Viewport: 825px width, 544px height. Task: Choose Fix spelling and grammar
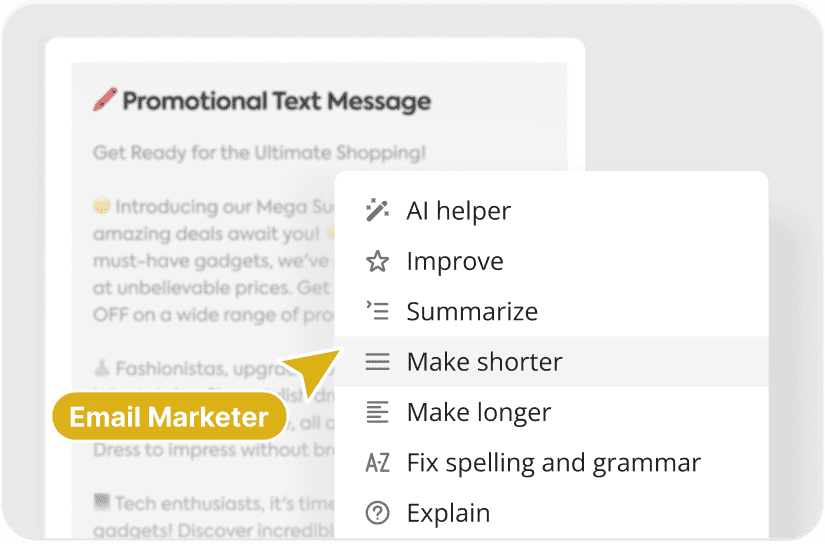(553, 463)
